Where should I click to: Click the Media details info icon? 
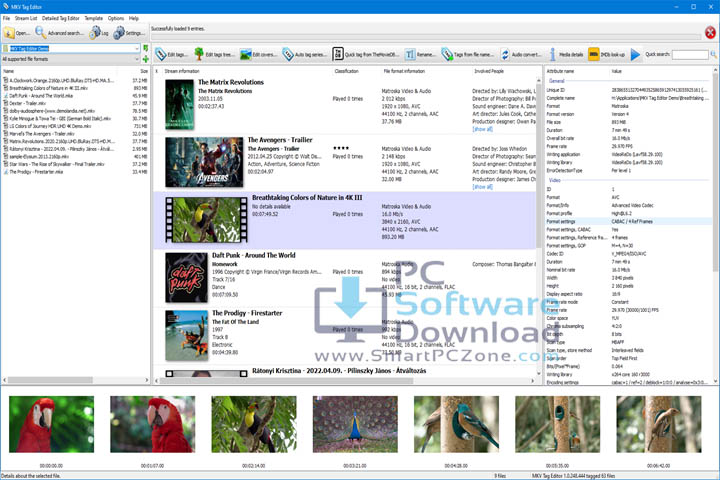click(x=552, y=54)
